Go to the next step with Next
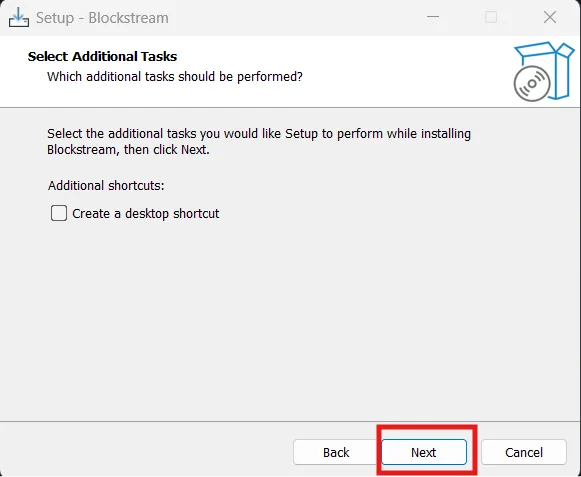 pyautogui.click(x=424, y=452)
